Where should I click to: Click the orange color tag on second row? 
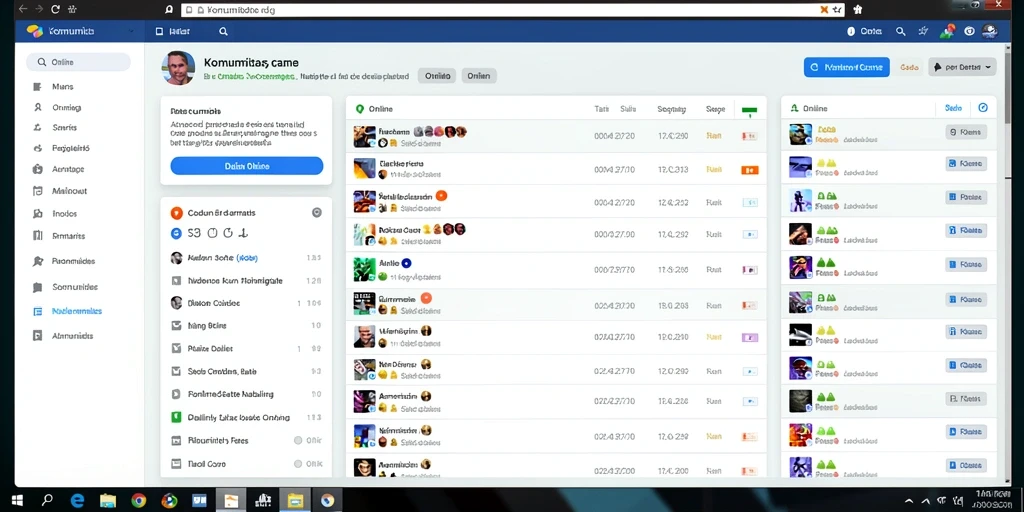(x=749, y=170)
